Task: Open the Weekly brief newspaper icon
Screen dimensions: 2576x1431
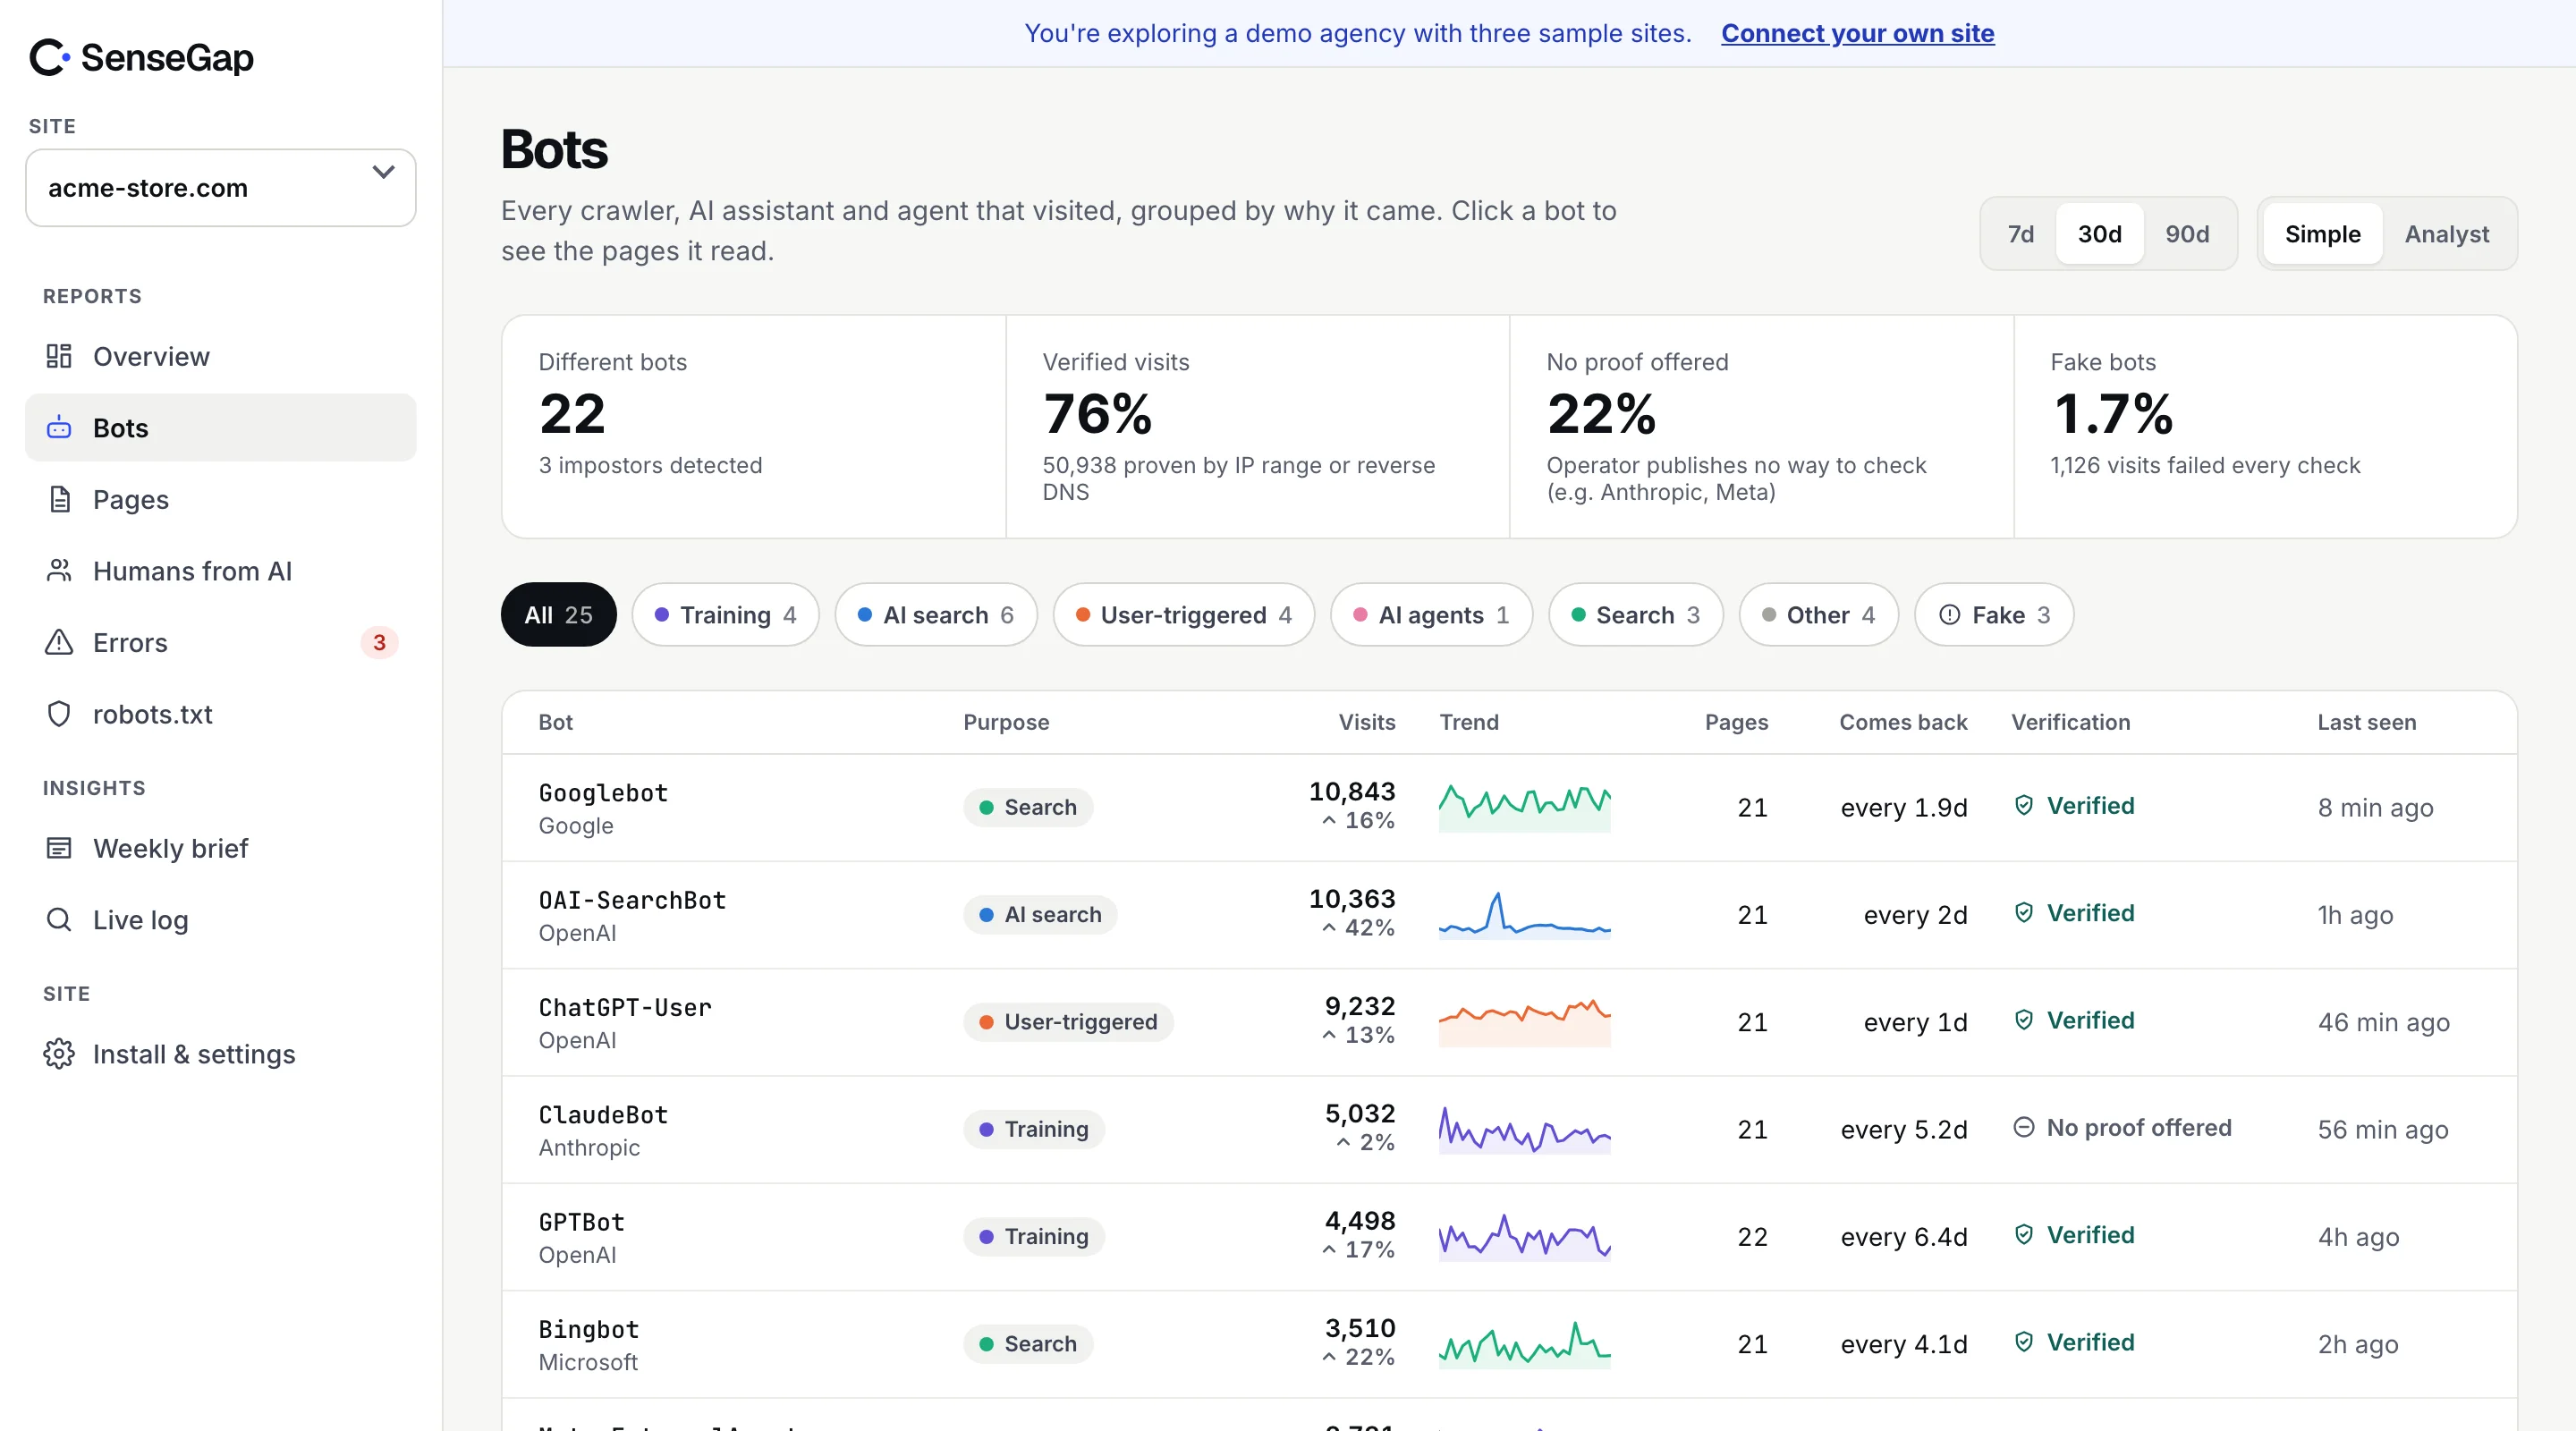Action: coord(59,848)
